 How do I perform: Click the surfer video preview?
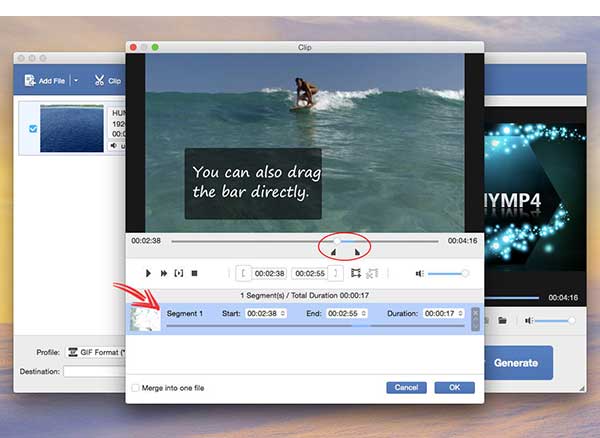[305, 143]
